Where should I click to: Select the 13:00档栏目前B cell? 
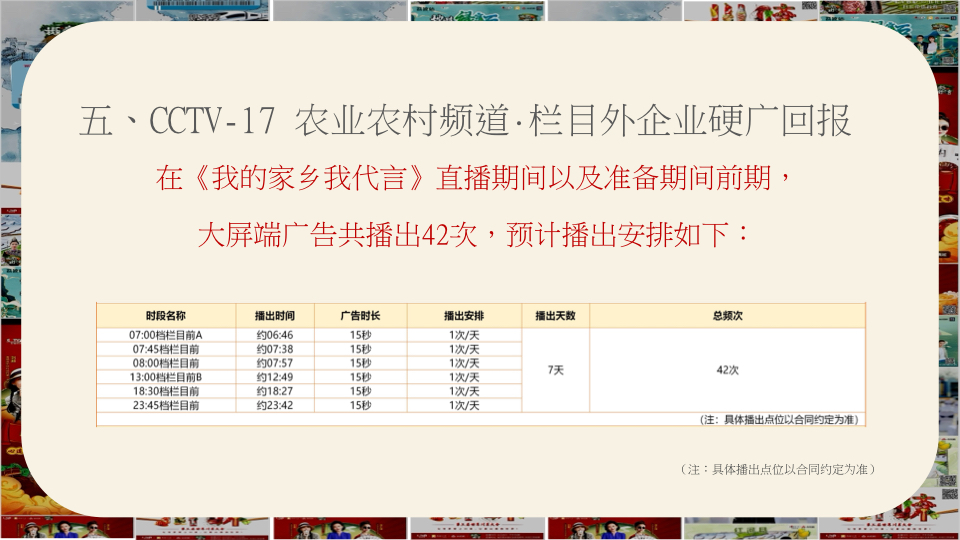click(x=166, y=377)
